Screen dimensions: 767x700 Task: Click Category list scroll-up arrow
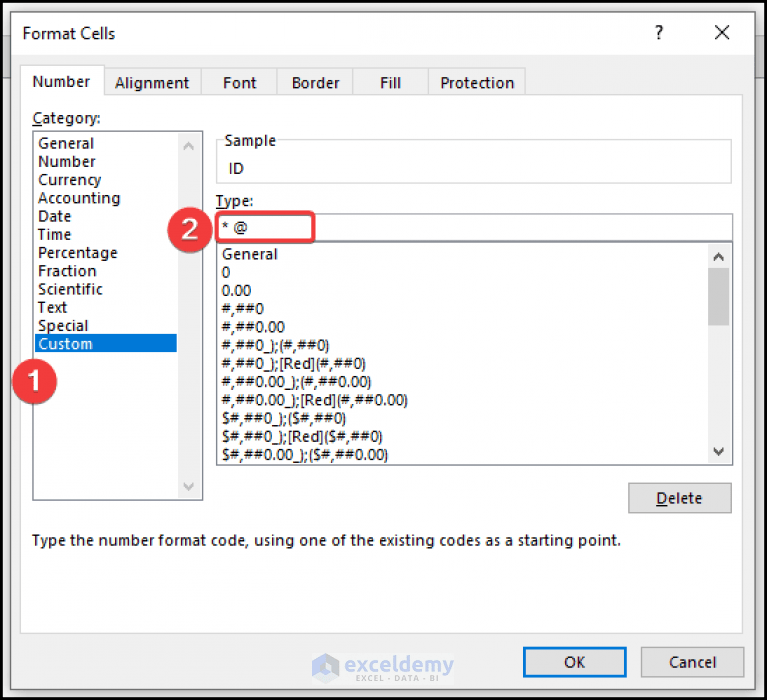tap(188, 145)
